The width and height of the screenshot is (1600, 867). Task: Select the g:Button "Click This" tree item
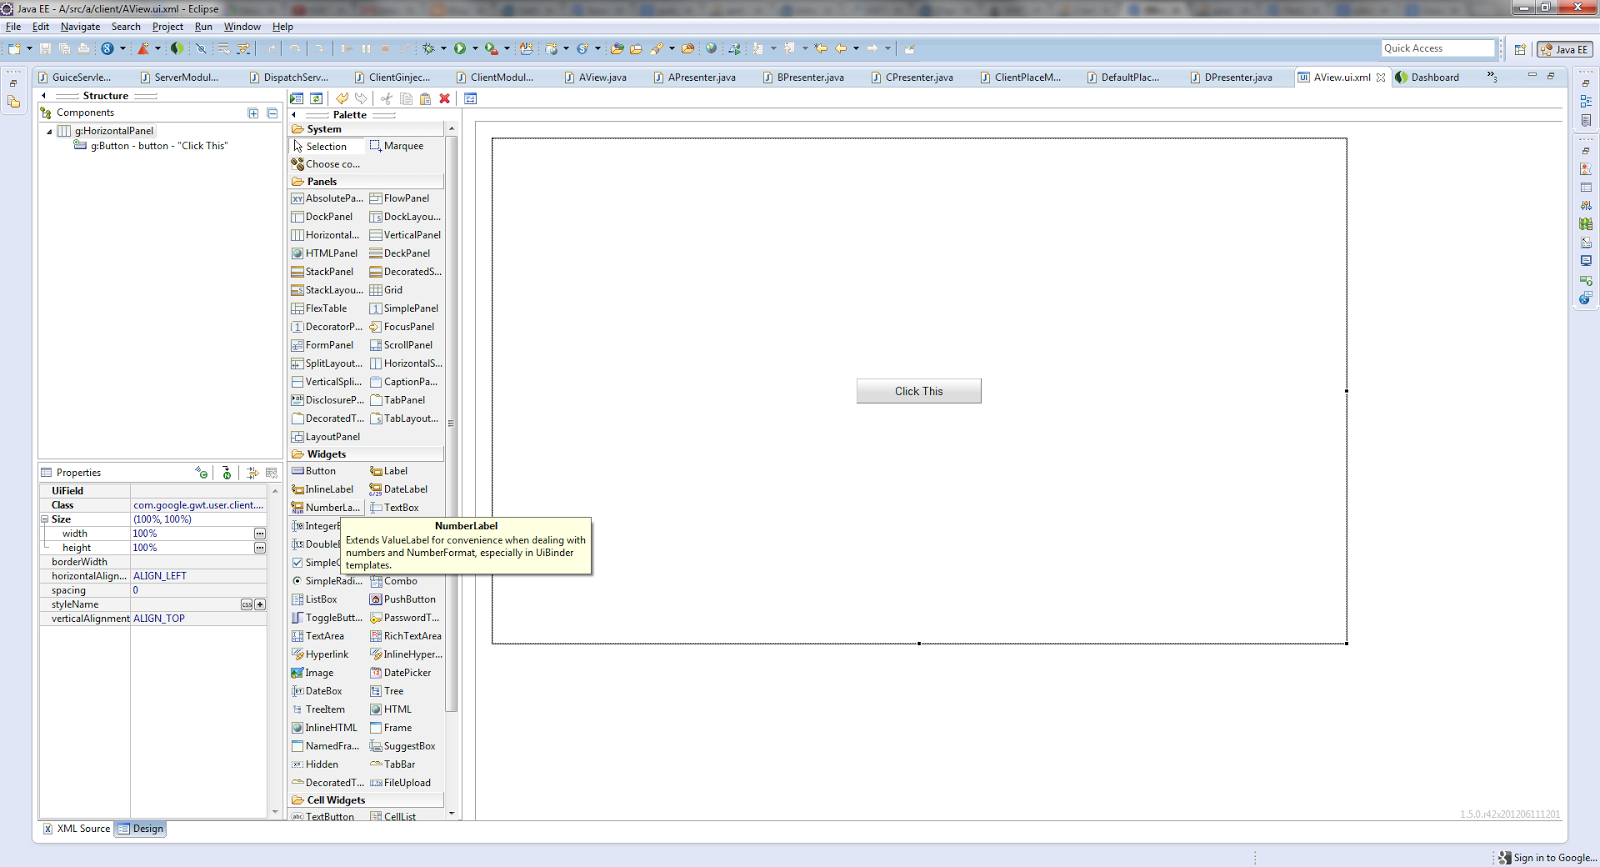coord(151,146)
